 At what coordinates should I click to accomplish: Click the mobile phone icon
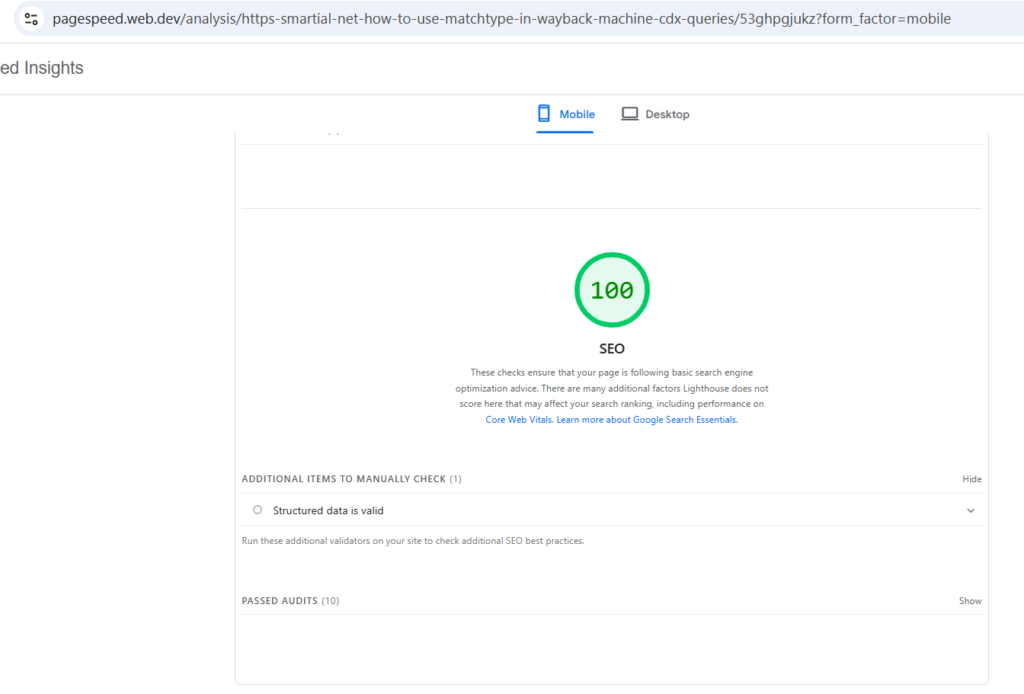[544, 114]
